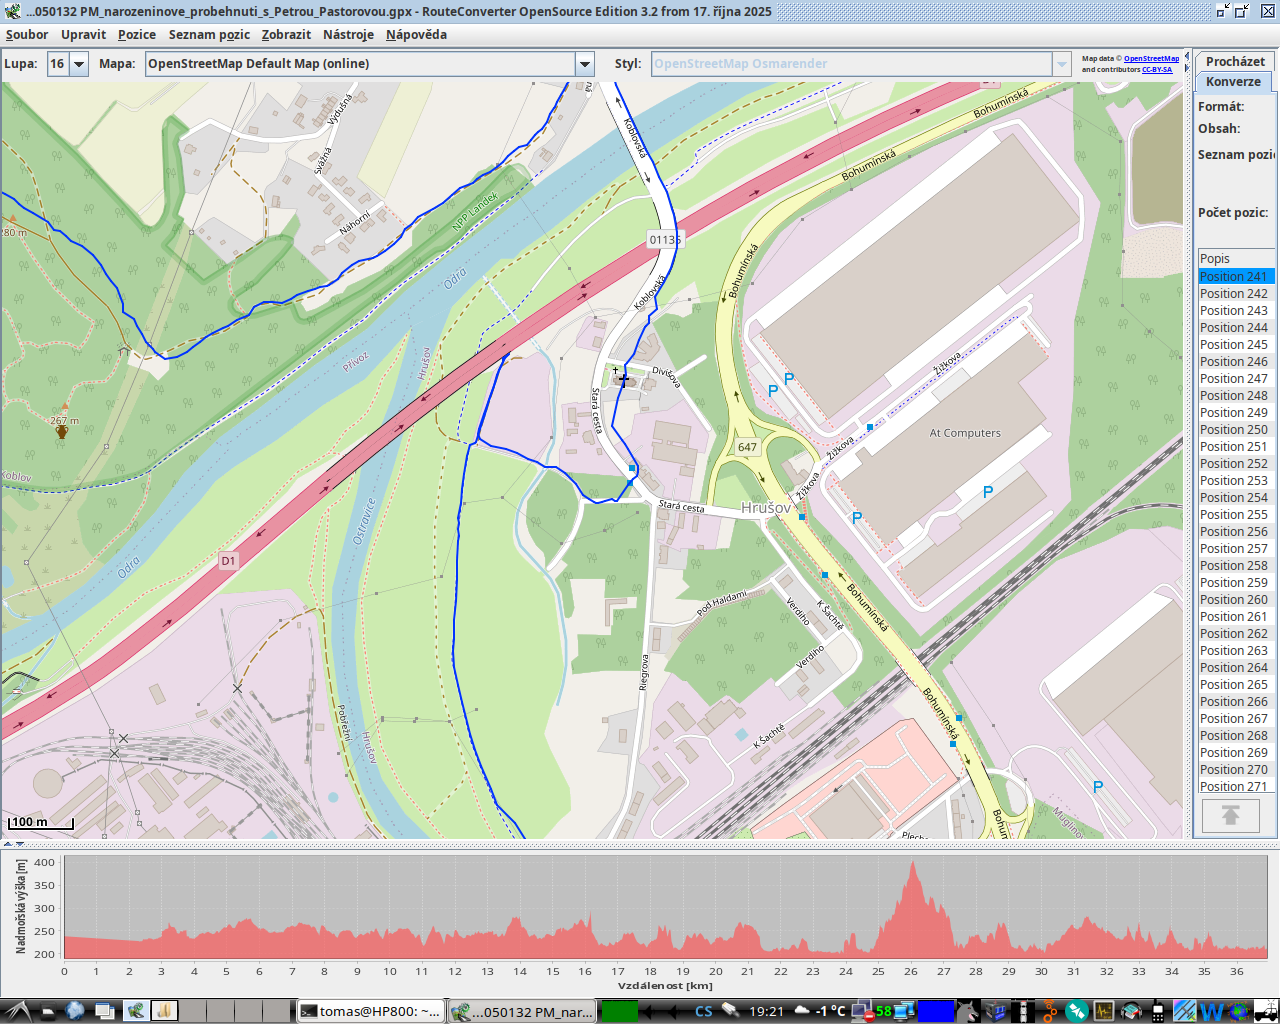Image resolution: width=1280 pixels, height=1024 pixels.
Task: Click the move-to-top arrow button below position list
Action: [1230, 816]
